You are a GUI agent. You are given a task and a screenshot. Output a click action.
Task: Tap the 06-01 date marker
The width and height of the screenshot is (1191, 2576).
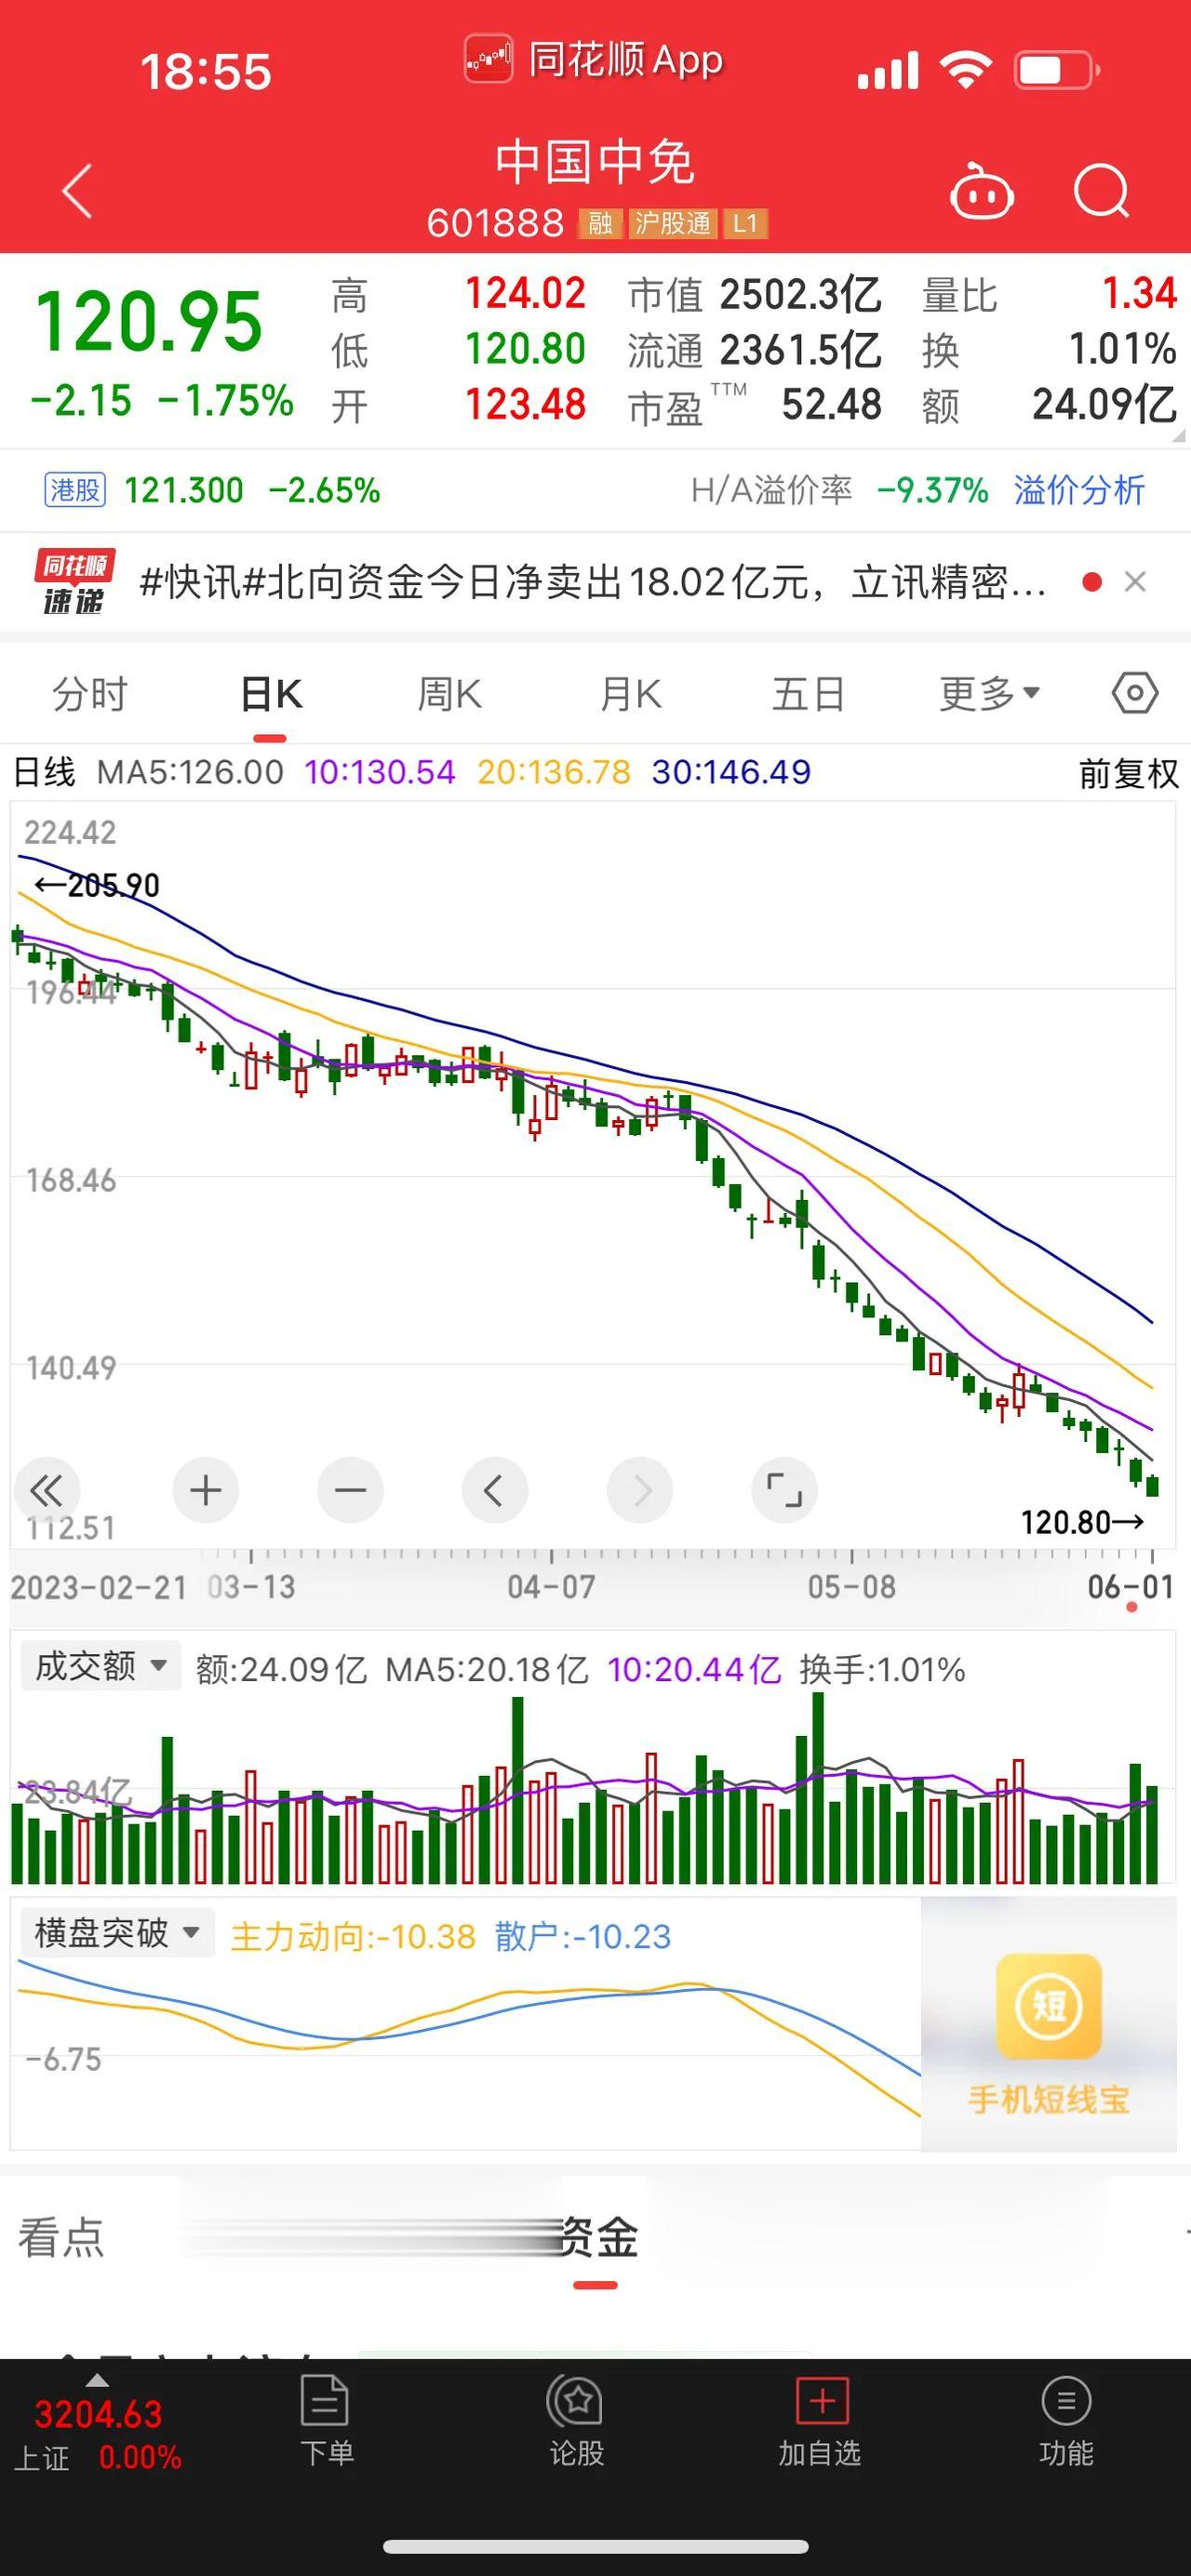pyautogui.click(x=1130, y=1586)
